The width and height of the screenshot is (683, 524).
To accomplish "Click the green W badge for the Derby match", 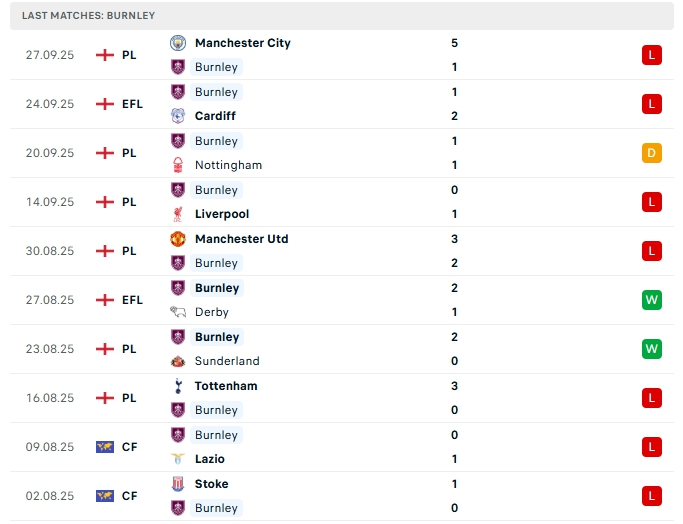I will coord(652,300).
